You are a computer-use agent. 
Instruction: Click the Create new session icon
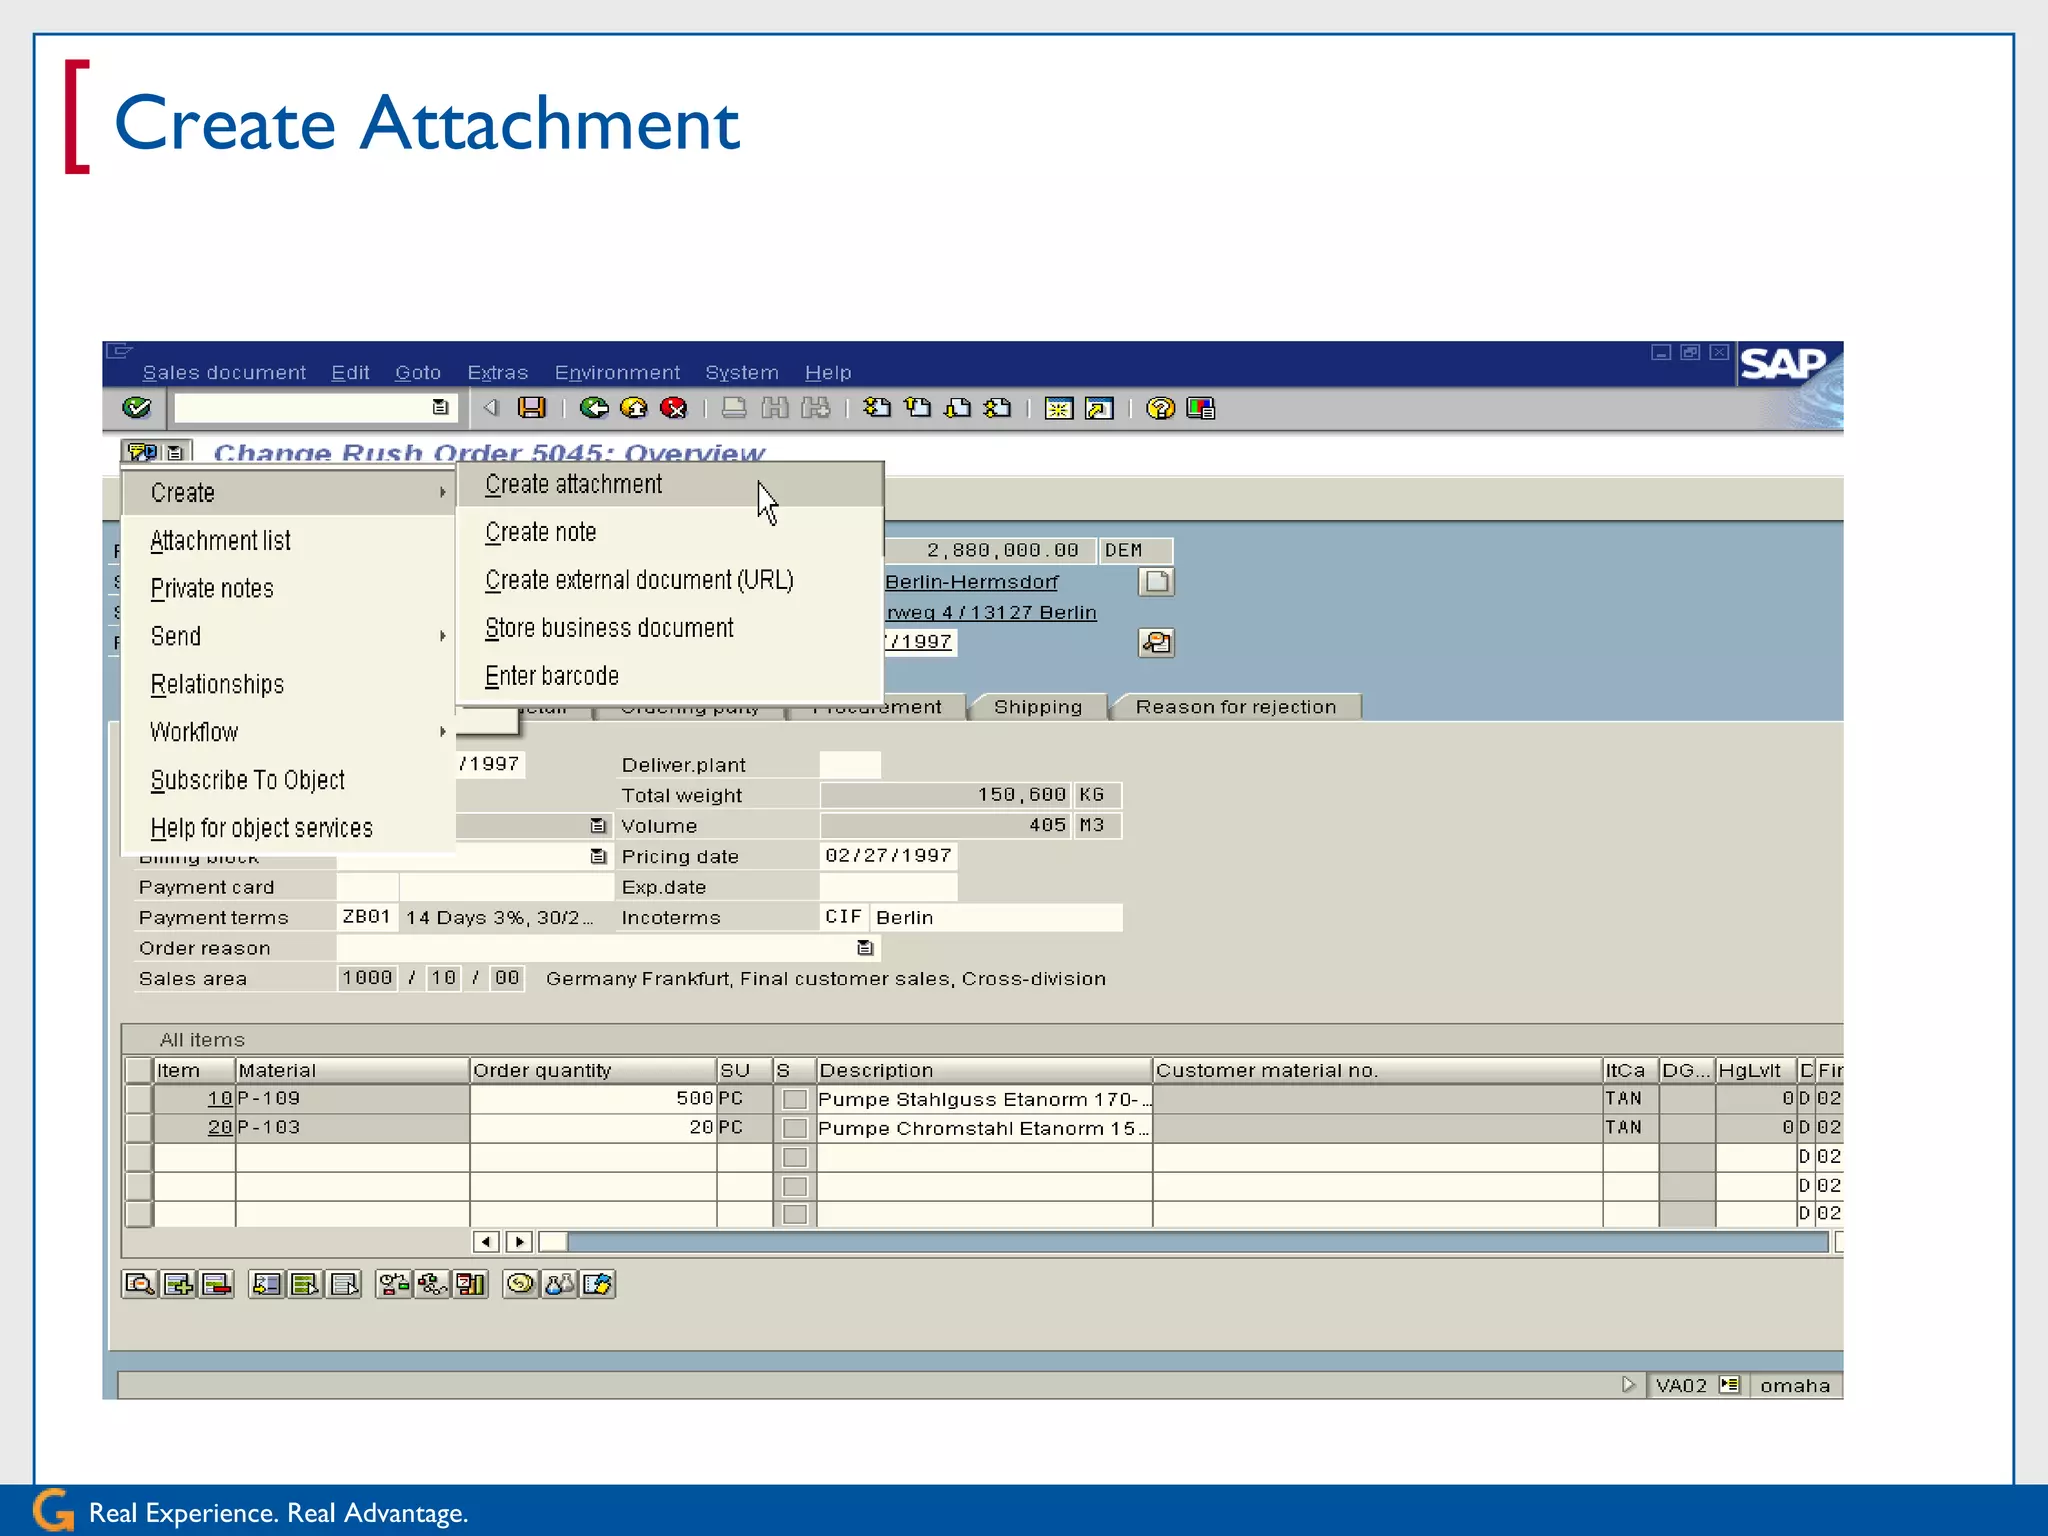[1058, 408]
